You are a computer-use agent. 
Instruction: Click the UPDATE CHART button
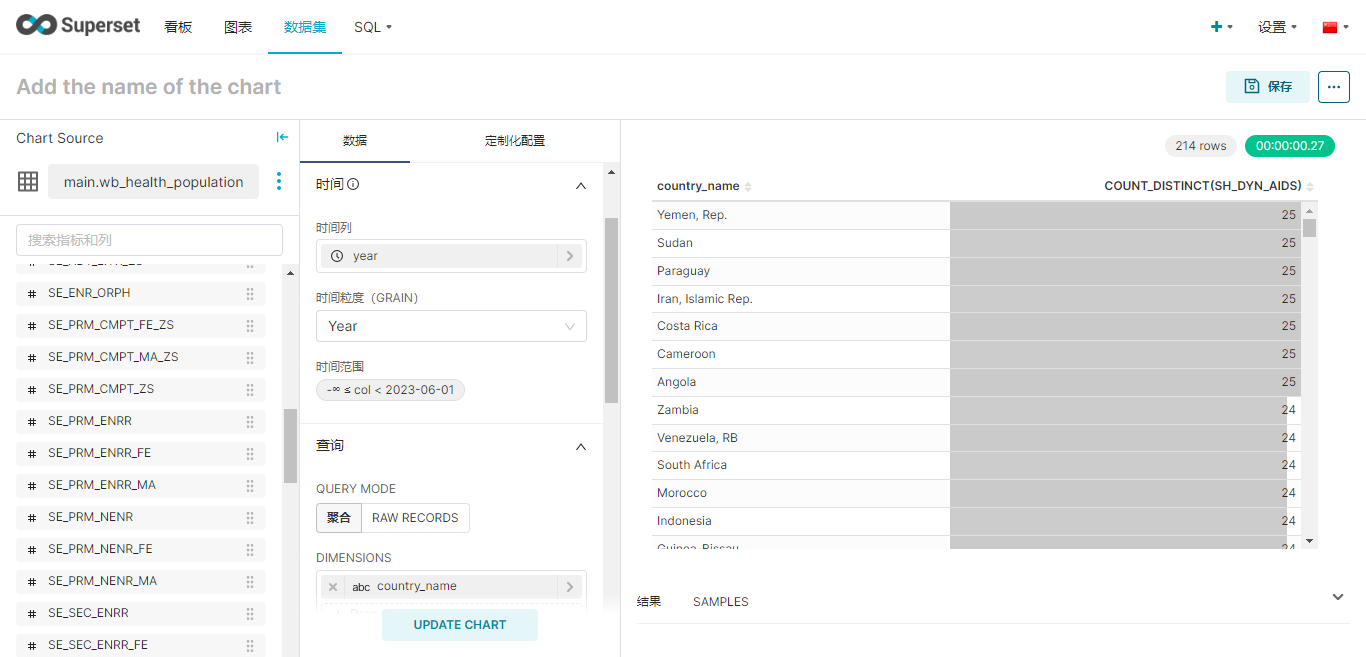click(460, 625)
